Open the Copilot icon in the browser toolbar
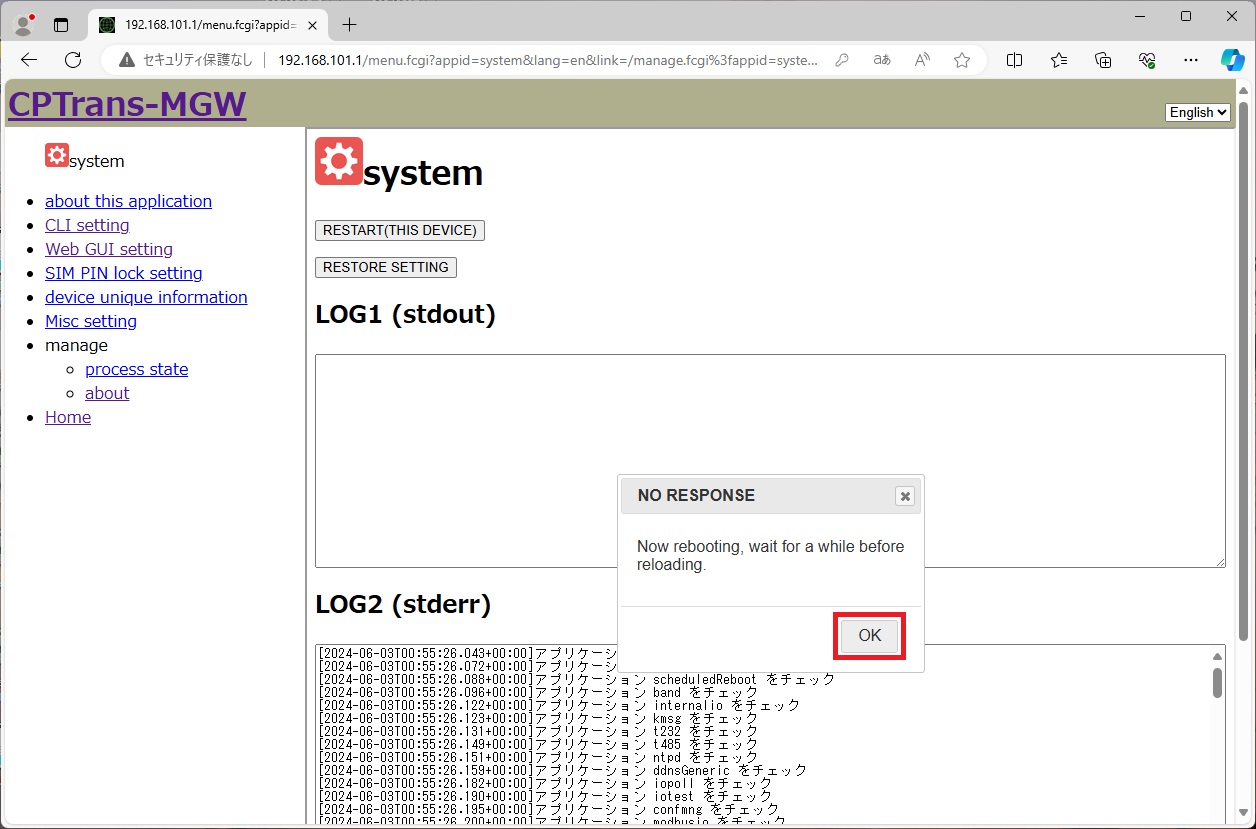Screen dimensions: 1256x829 [1232, 60]
